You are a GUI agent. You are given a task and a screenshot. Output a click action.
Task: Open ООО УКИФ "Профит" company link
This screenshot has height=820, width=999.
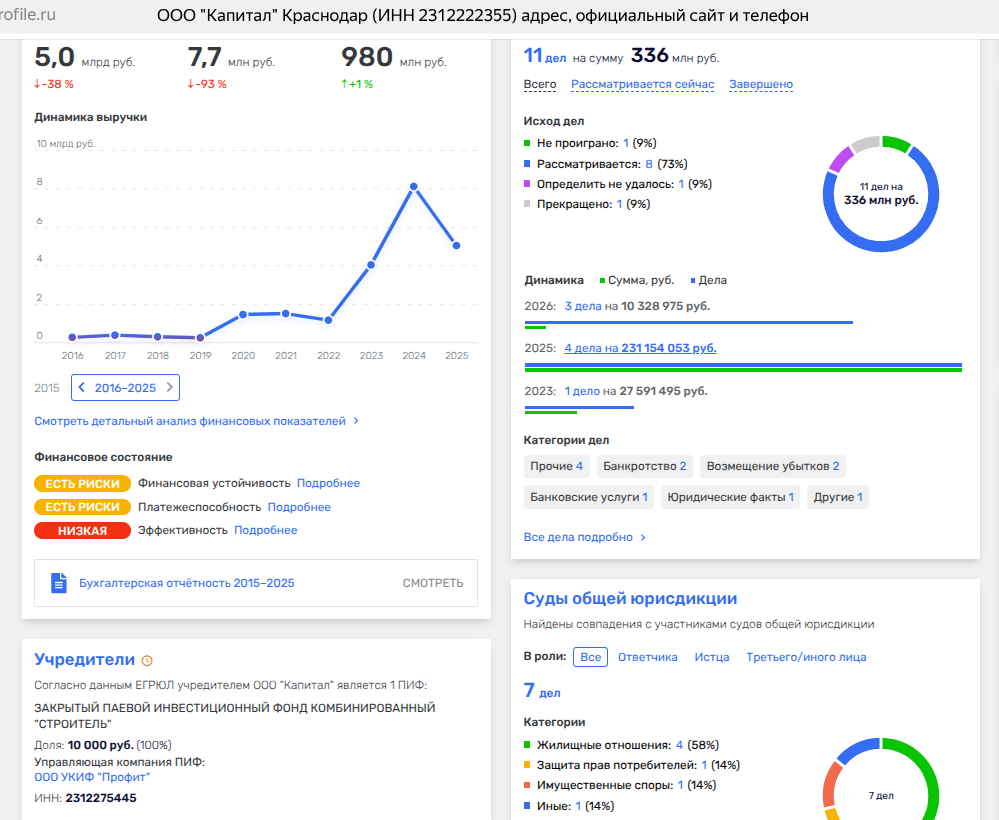coord(92,777)
